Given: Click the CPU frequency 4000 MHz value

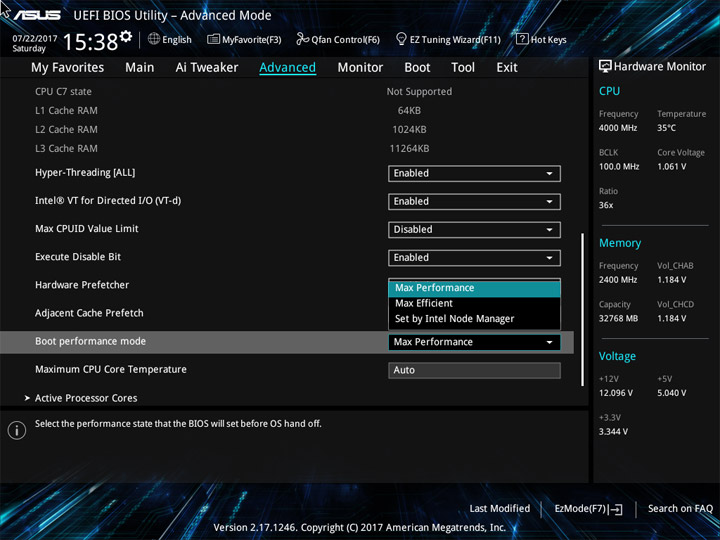Looking at the screenshot, I should coord(618,128).
